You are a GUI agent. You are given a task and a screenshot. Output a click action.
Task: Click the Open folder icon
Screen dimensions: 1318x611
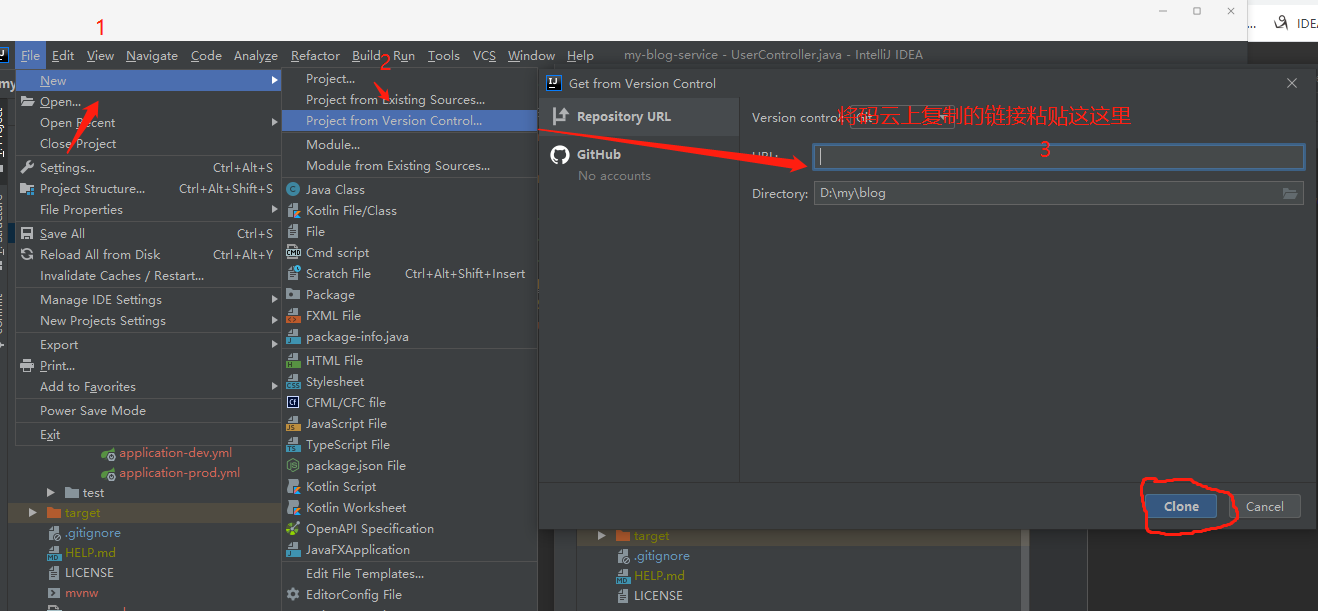pos(28,102)
